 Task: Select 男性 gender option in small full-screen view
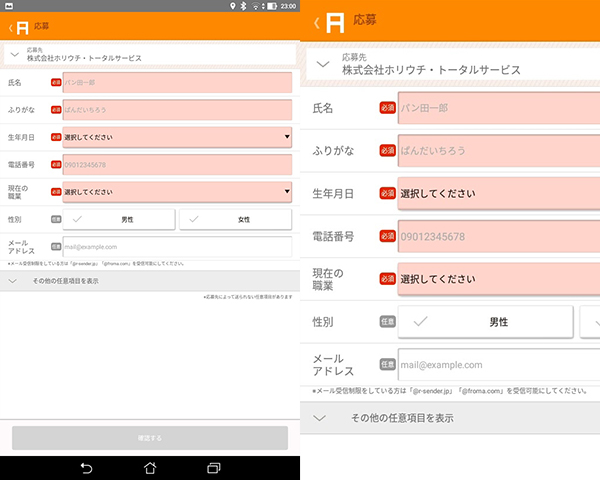(119, 219)
